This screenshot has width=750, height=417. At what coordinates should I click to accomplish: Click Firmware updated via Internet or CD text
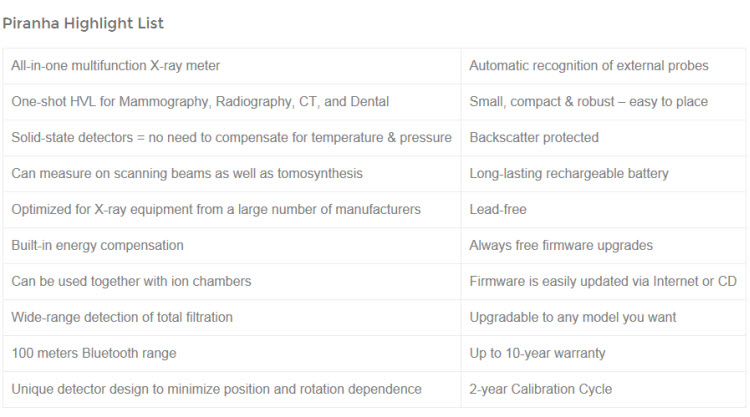(603, 282)
